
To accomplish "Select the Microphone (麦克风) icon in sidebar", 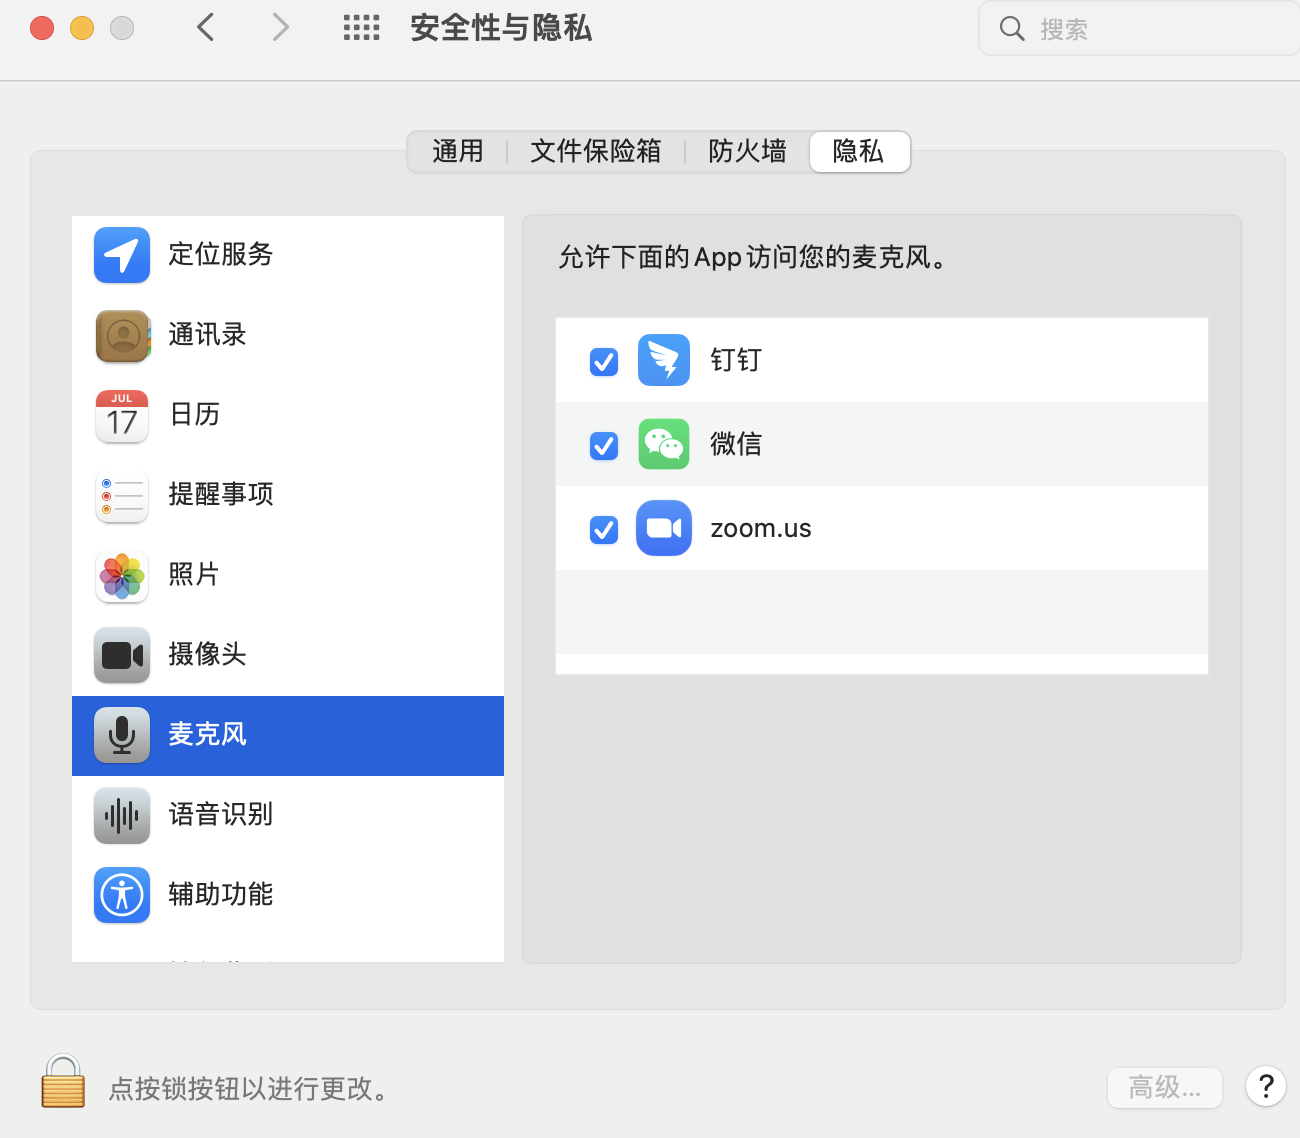I will point(122,735).
